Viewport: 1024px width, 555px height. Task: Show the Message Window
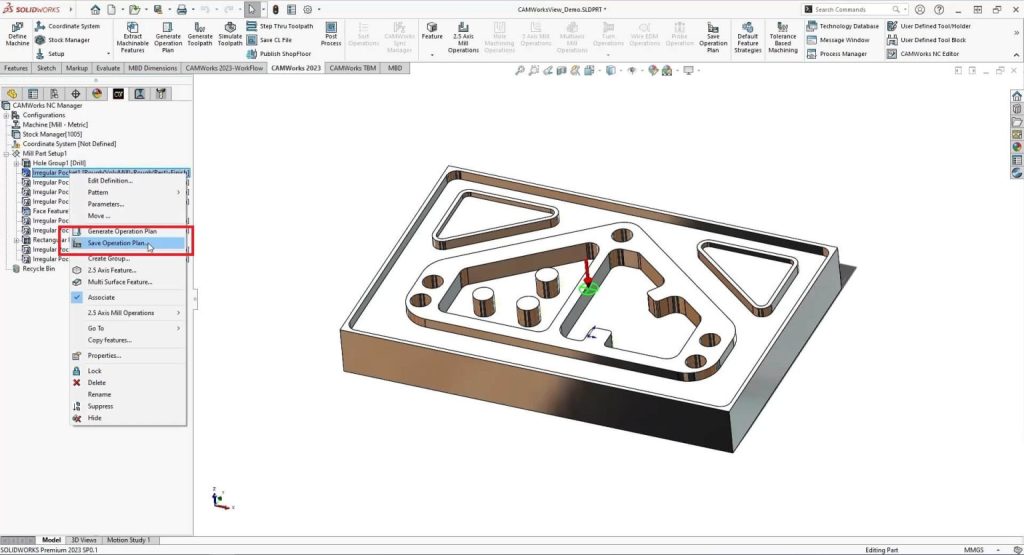click(x=838, y=40)
